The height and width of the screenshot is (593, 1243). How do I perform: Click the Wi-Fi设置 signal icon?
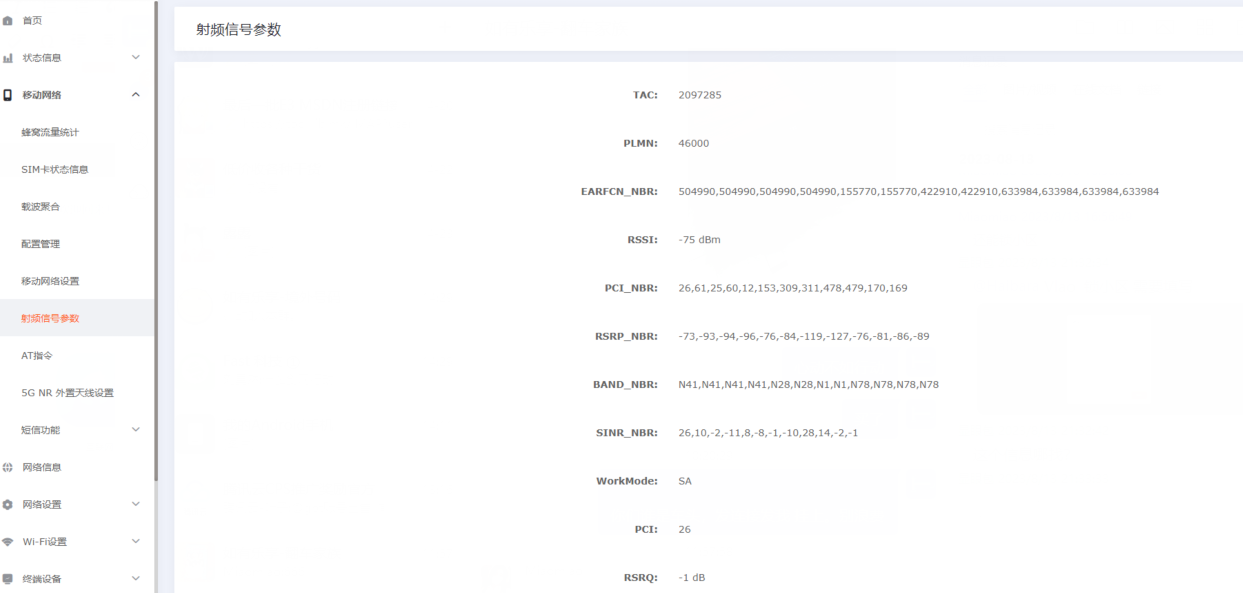8,542
